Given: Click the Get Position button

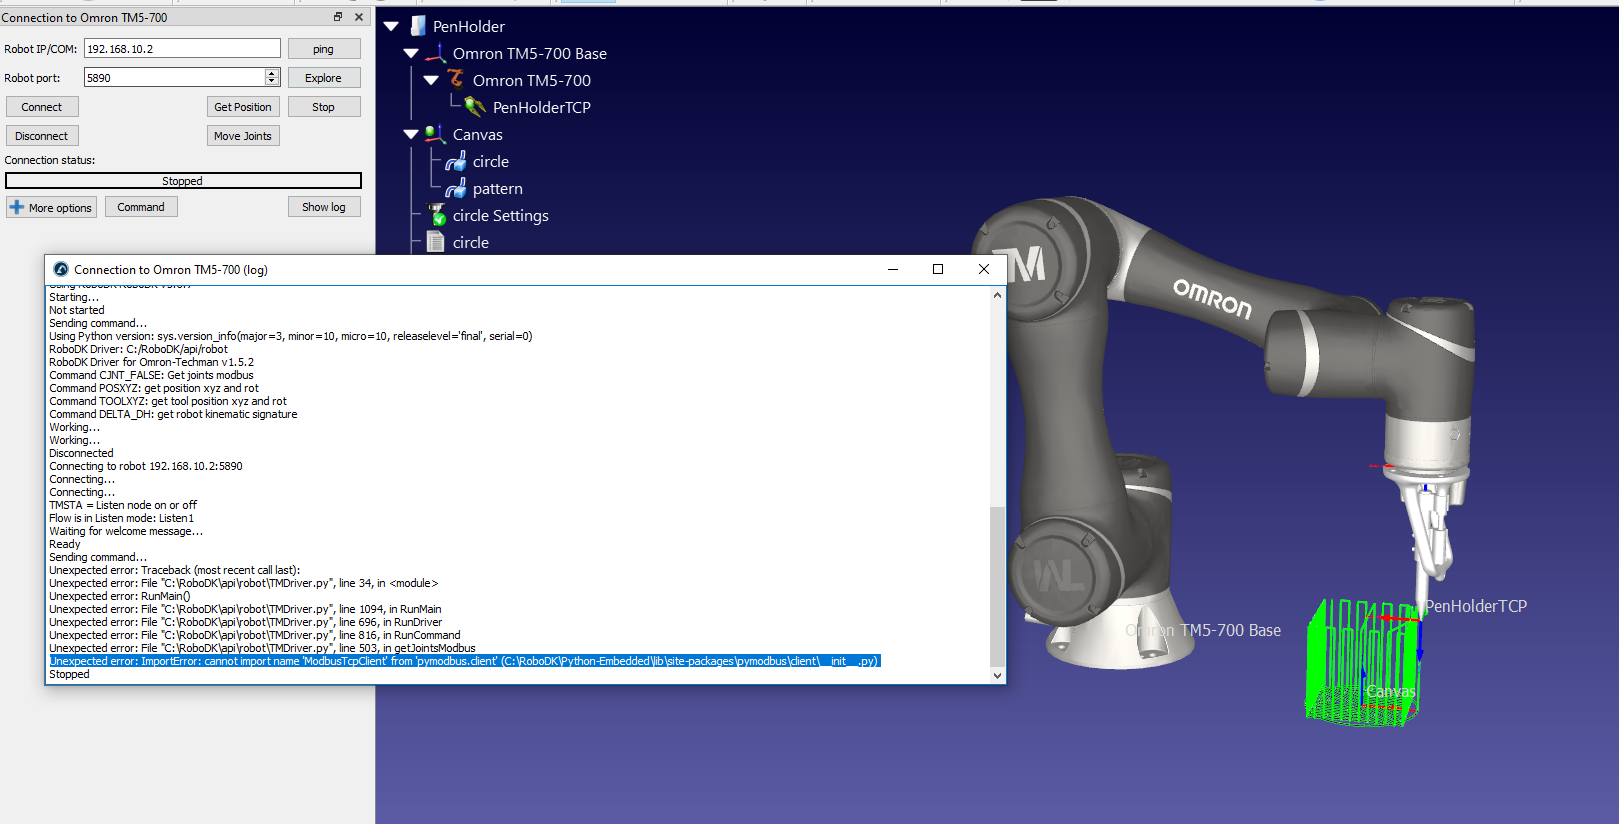Looking at the screenshot, I should tap(242, 107).
